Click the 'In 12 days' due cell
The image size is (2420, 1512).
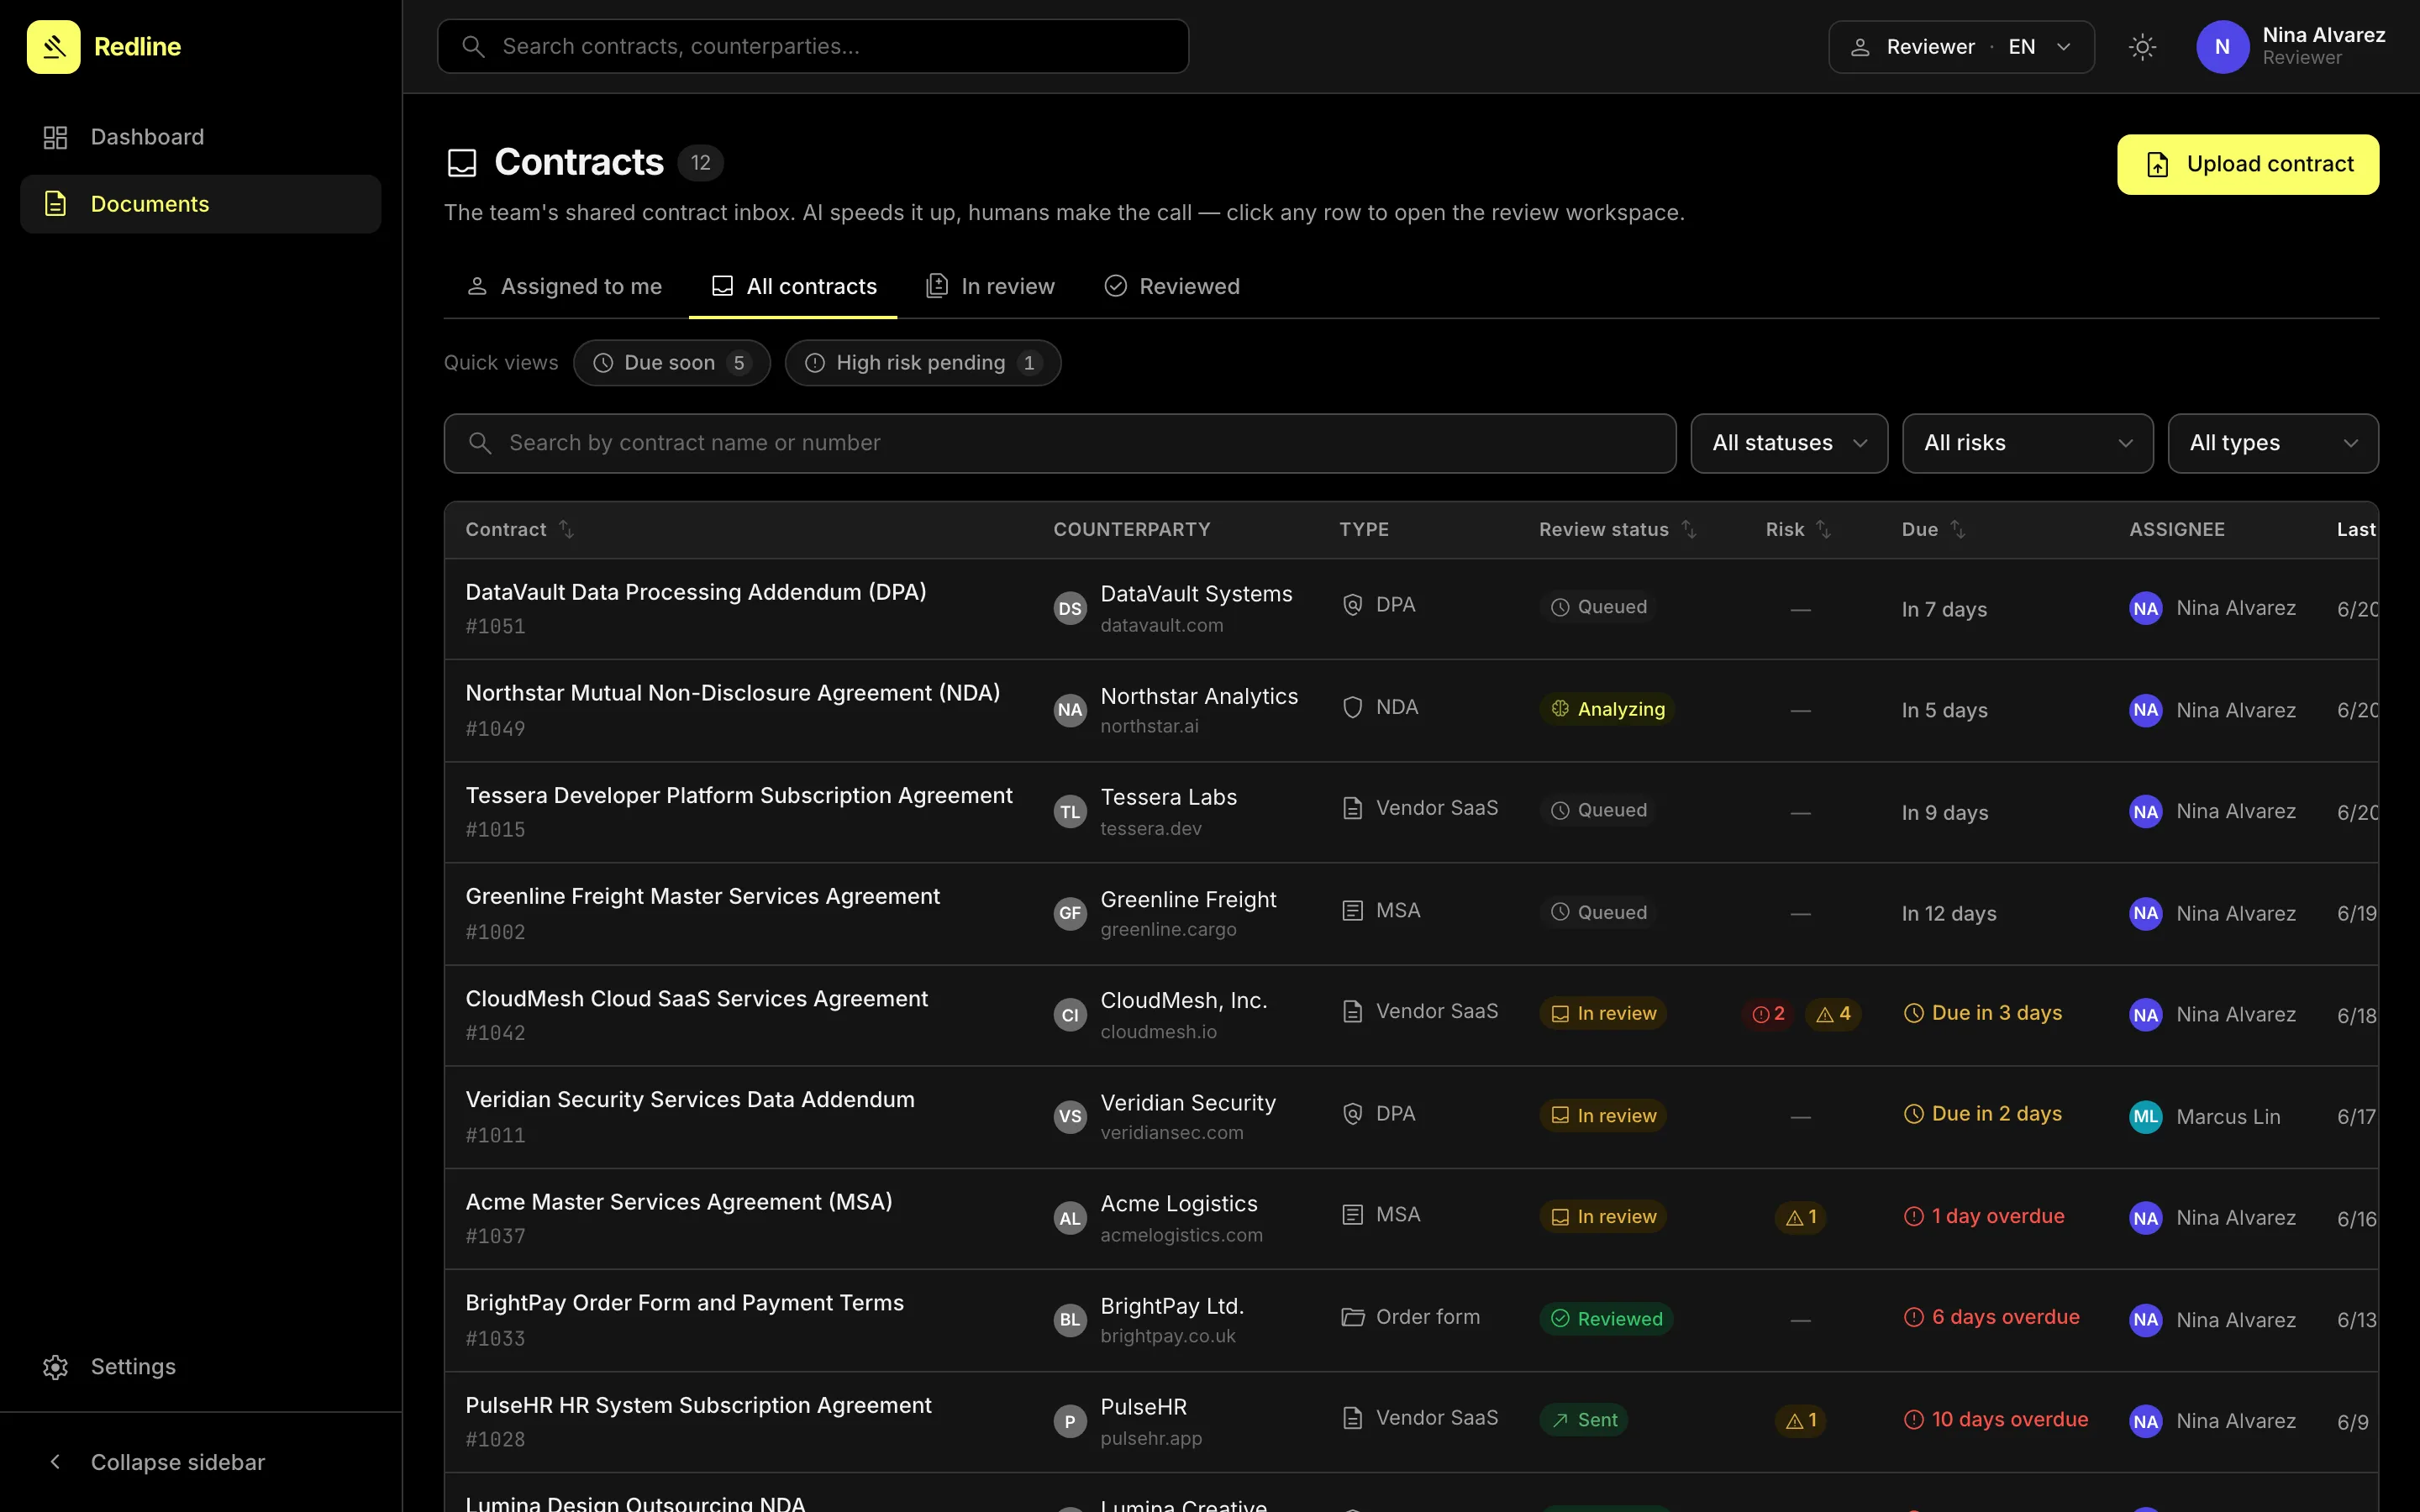pos(1949,914)
